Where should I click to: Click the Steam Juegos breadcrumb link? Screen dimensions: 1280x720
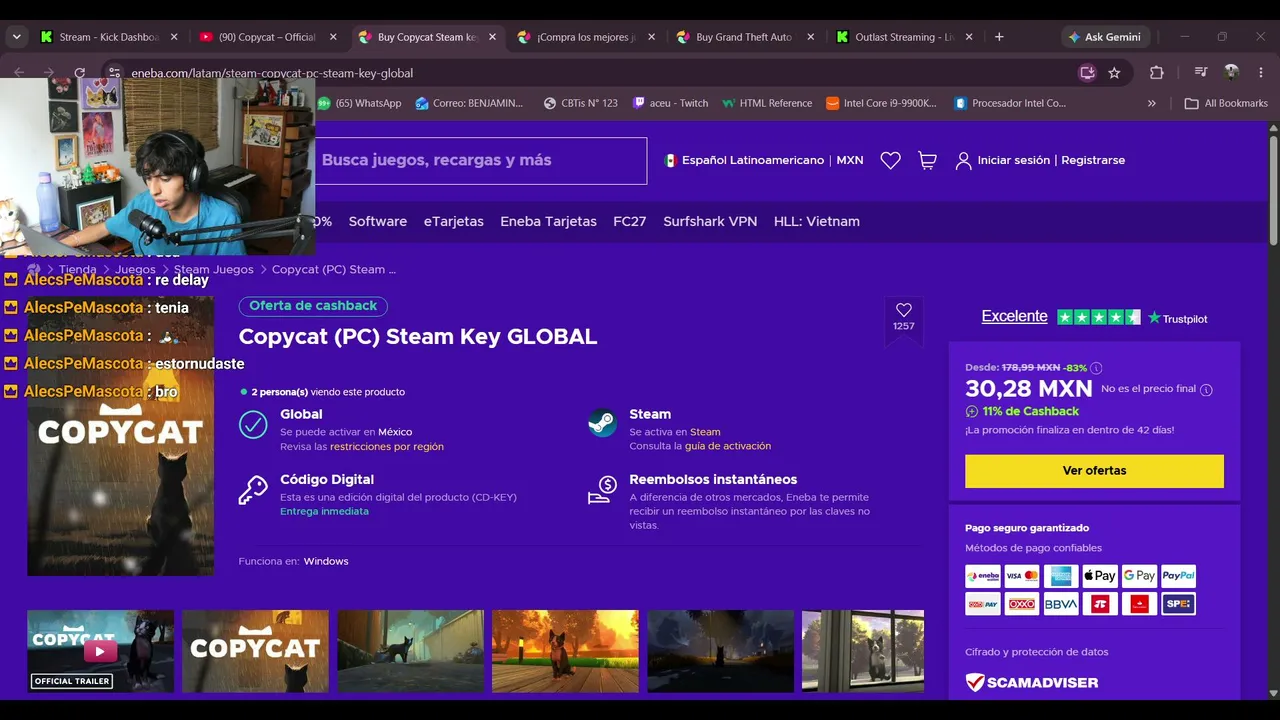[214, 270]
